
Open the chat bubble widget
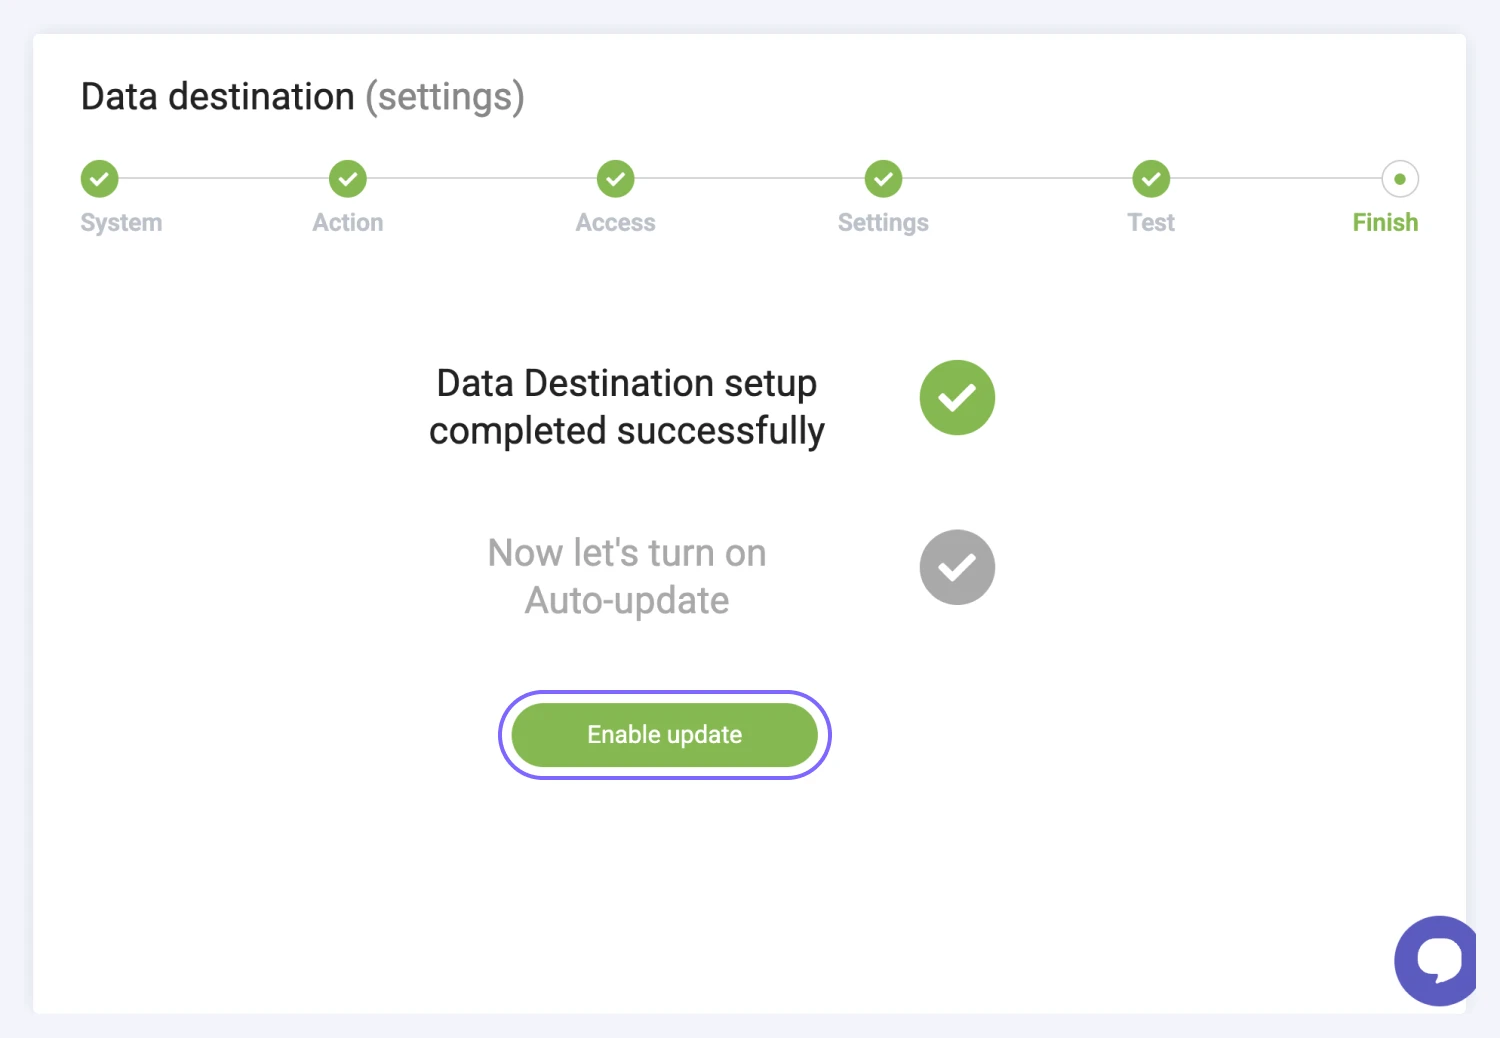pyautogui.click(x=1437, y=960)
